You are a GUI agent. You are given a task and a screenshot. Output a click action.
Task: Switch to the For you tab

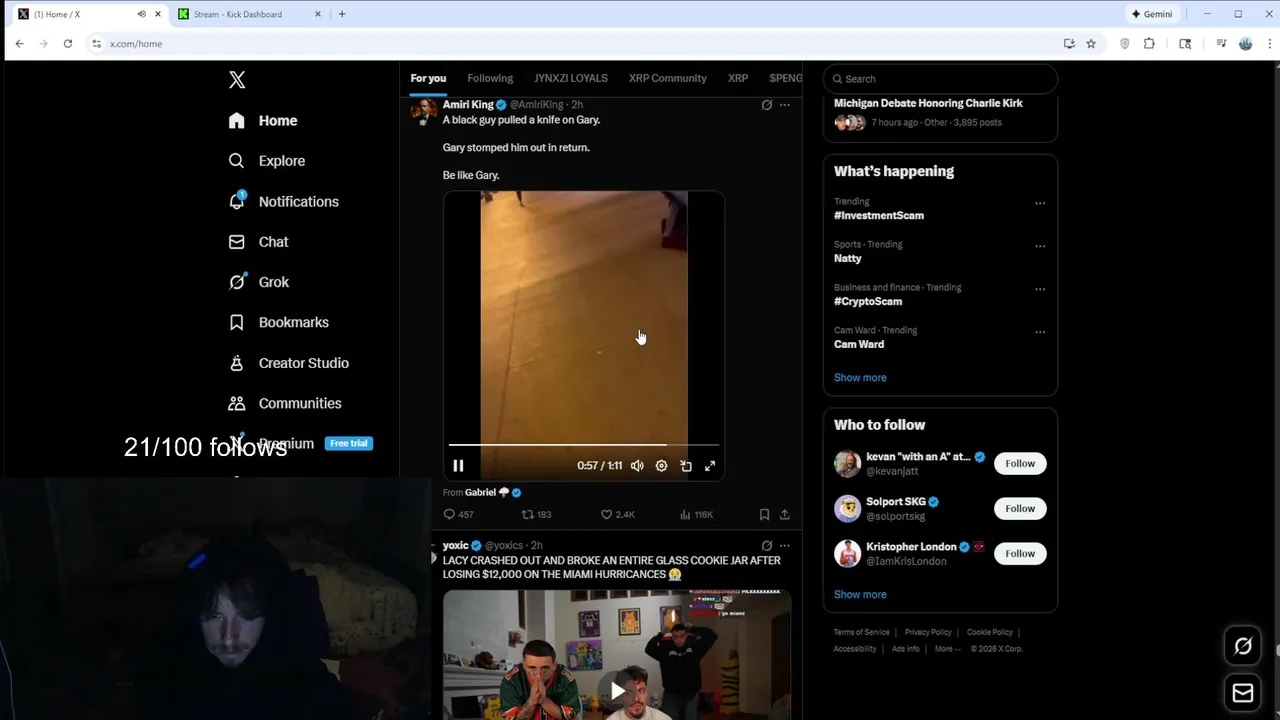coord(428,78)
